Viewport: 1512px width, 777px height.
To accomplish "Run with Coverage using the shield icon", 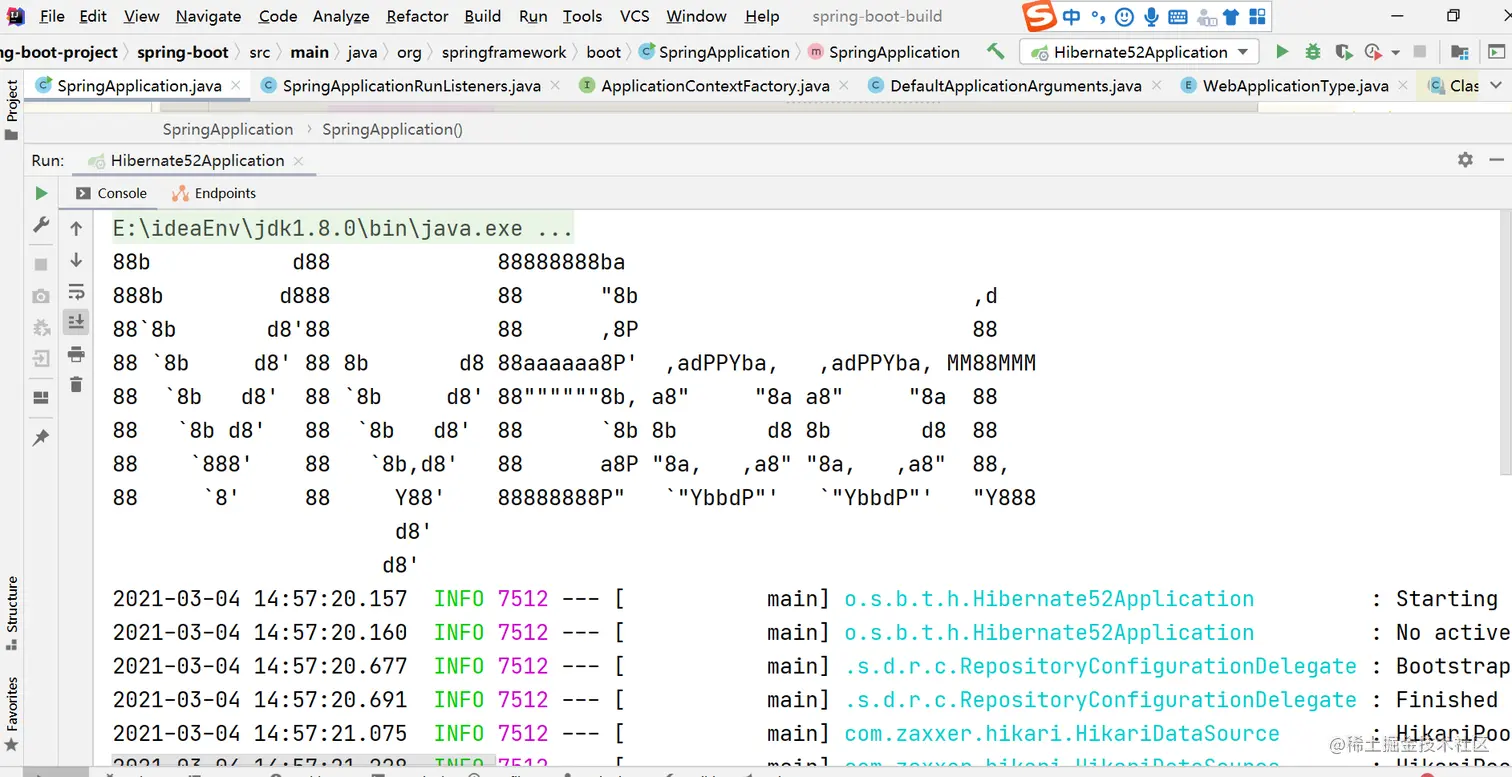I will click(1343, 52).
